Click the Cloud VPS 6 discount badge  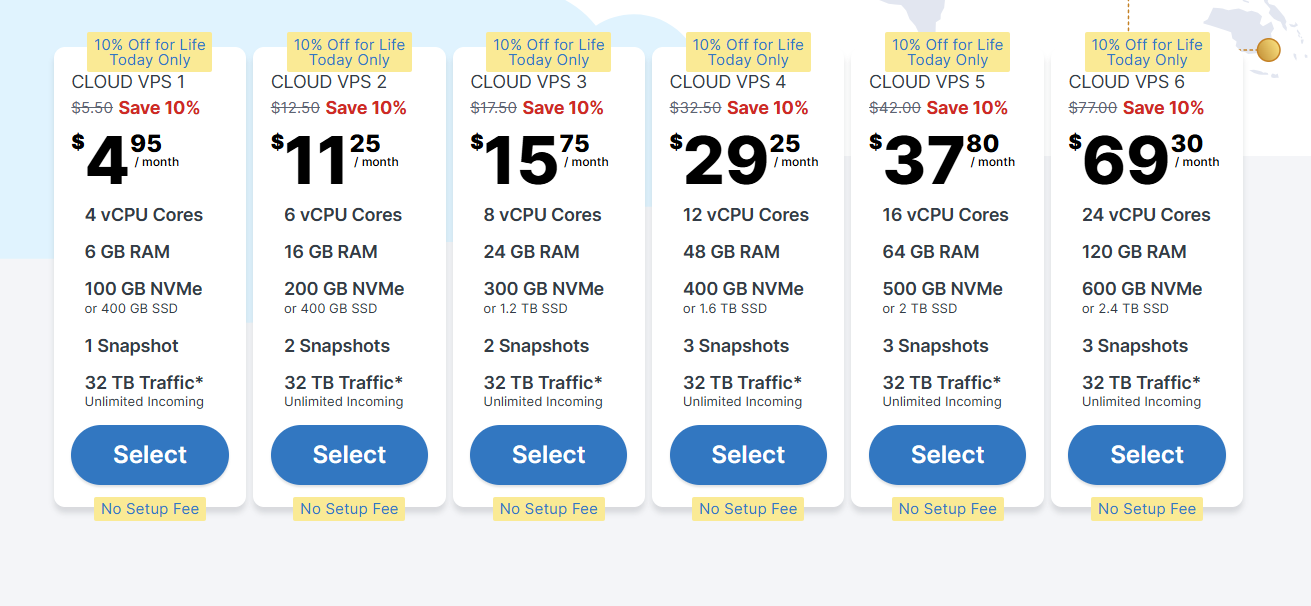1147,52
